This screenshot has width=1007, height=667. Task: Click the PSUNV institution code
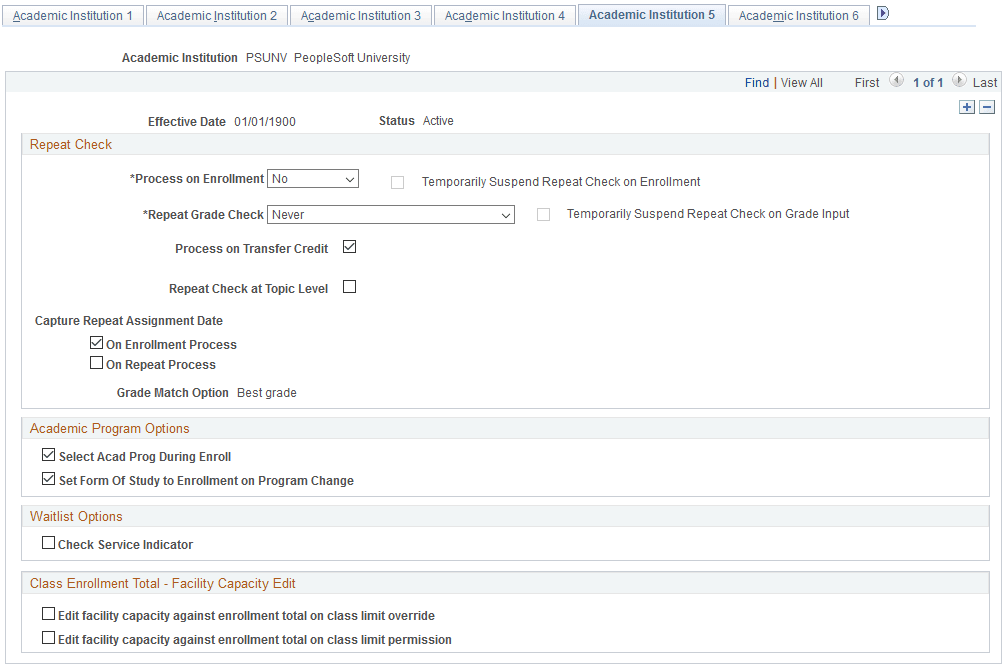pos(266,58)
